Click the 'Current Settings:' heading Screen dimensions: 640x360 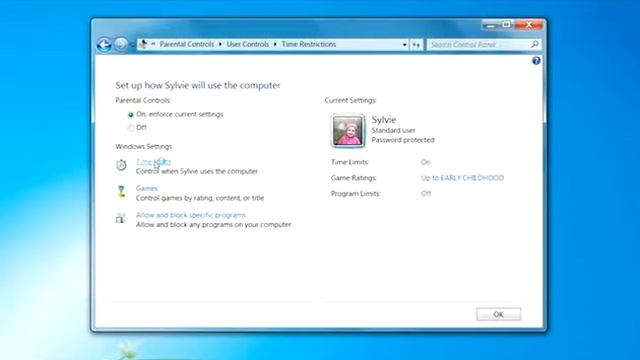point(351,100)
